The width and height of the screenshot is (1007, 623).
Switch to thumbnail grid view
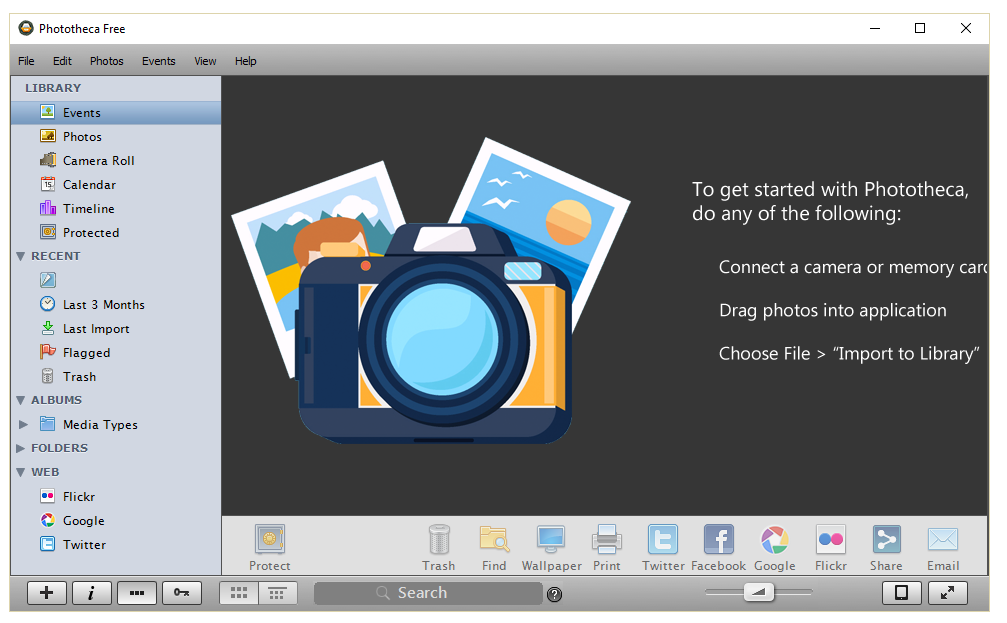(x=239, y=593)
